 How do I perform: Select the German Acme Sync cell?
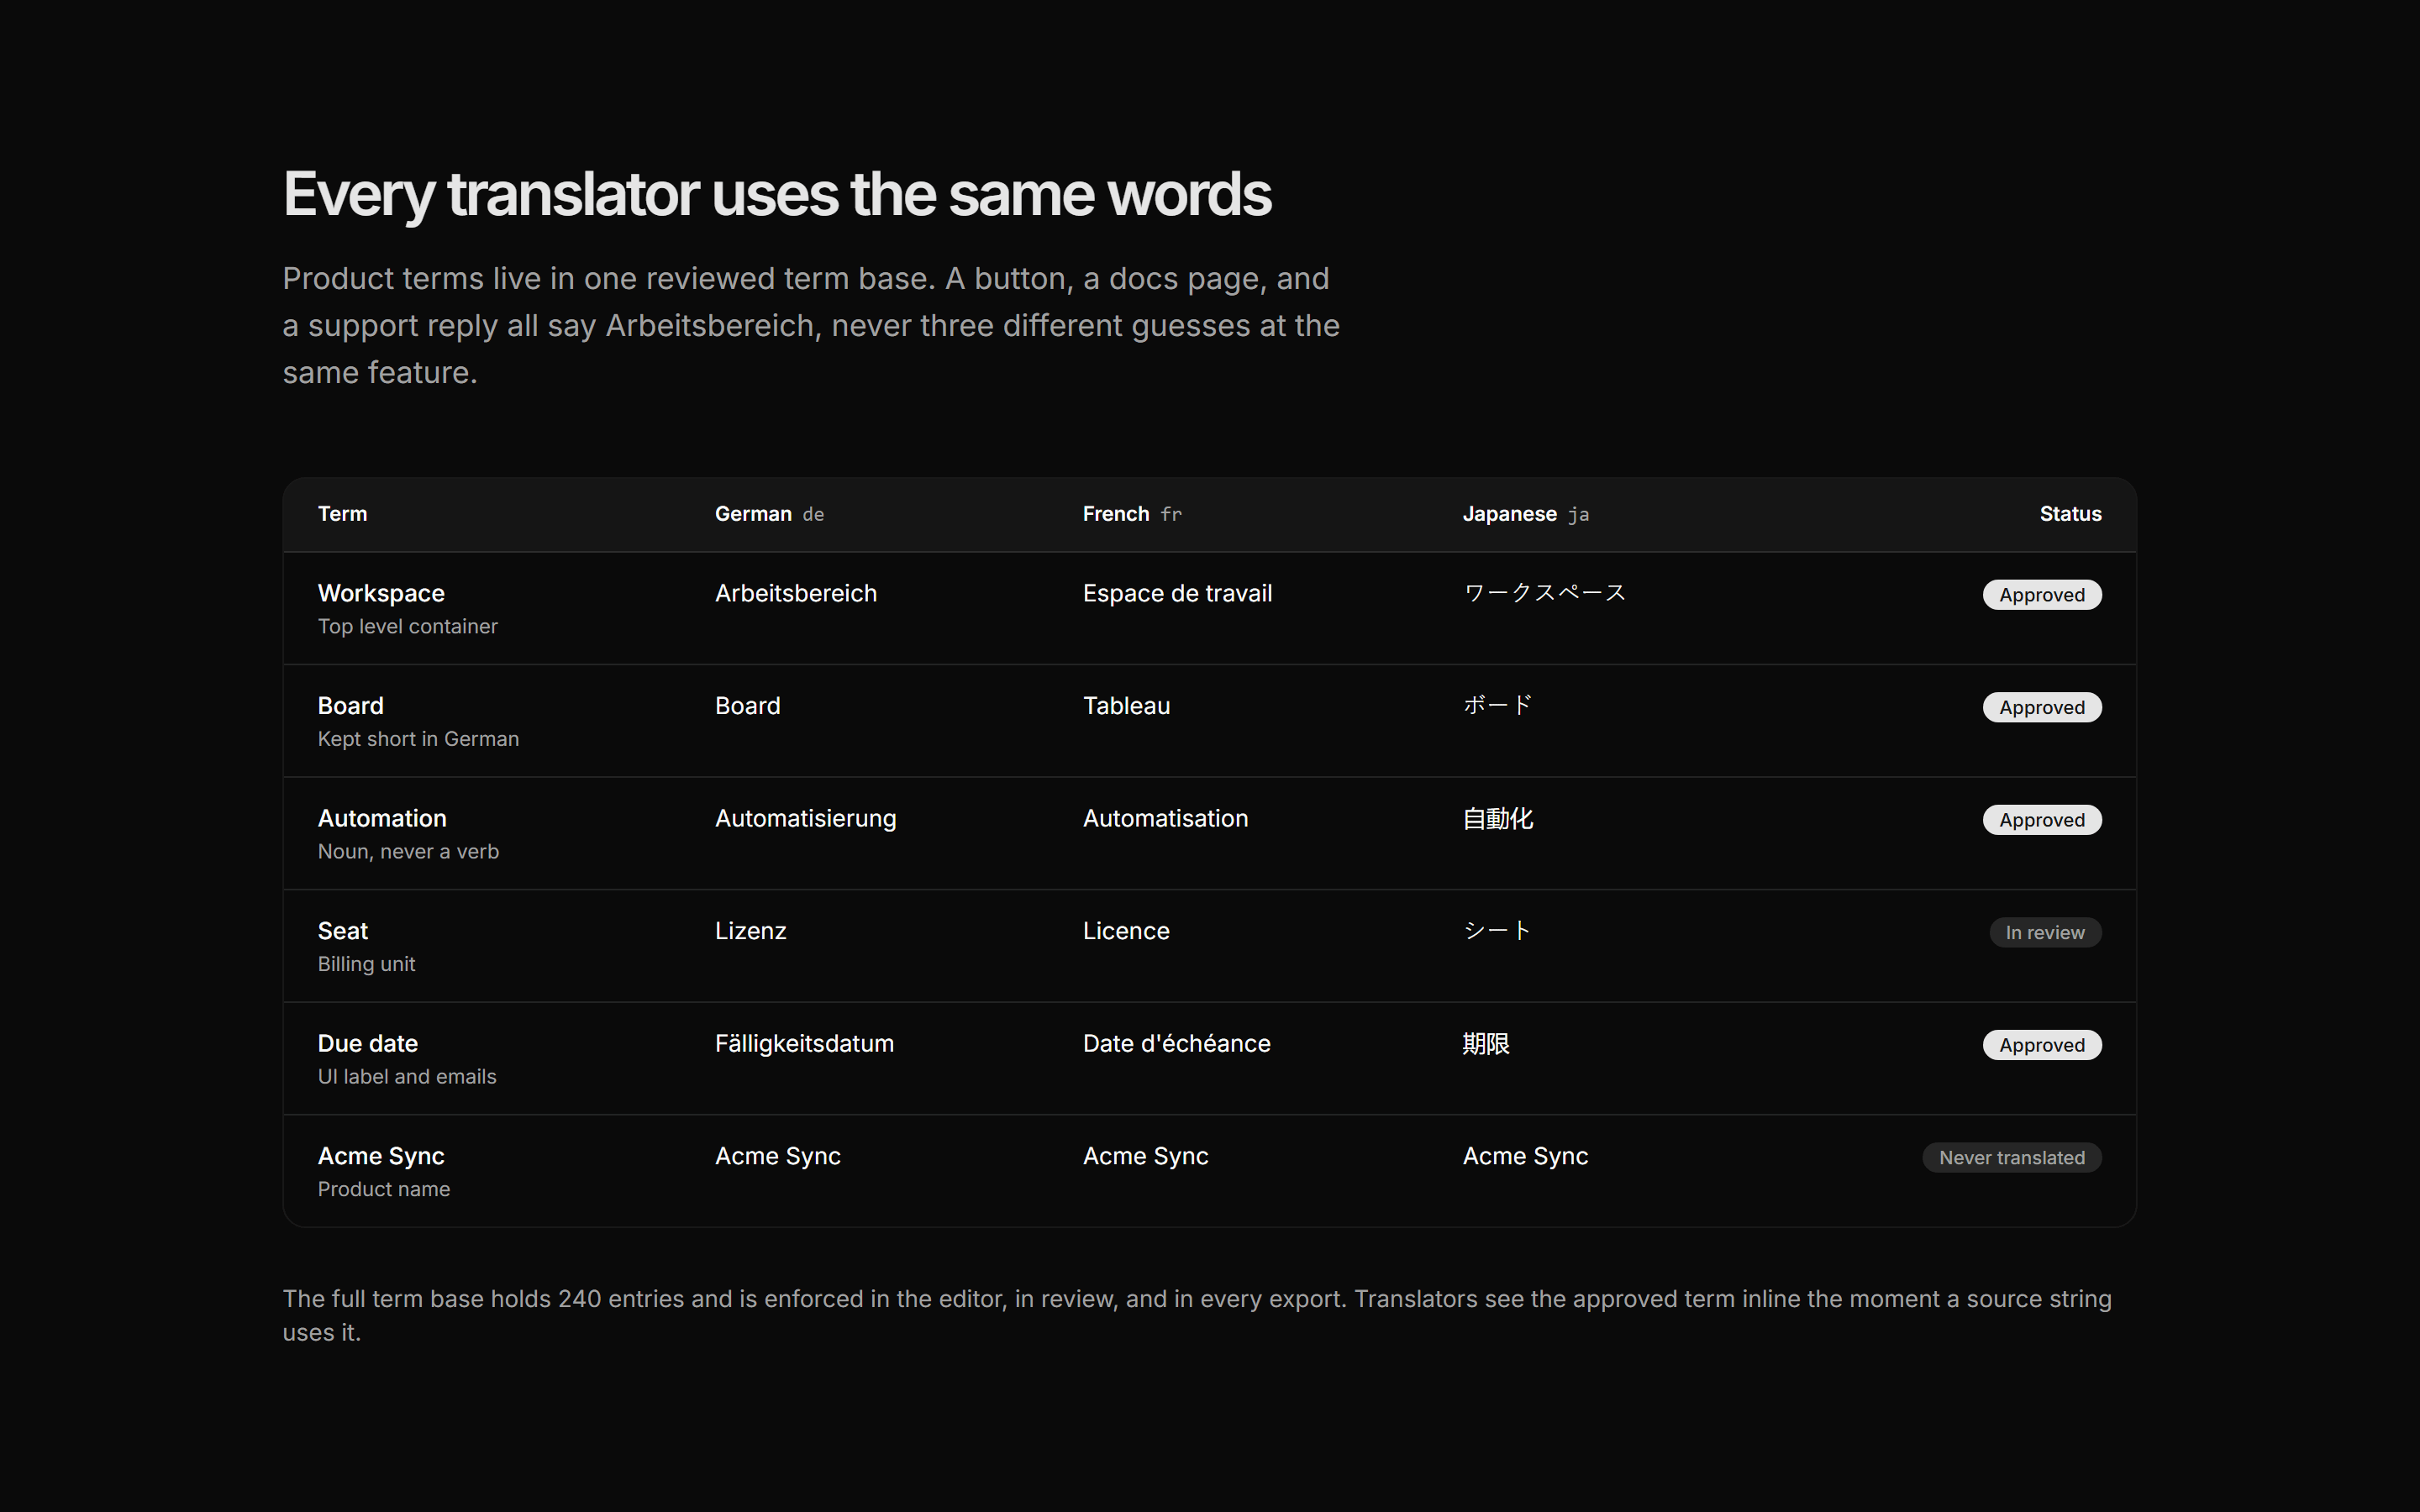point(777,1156)
